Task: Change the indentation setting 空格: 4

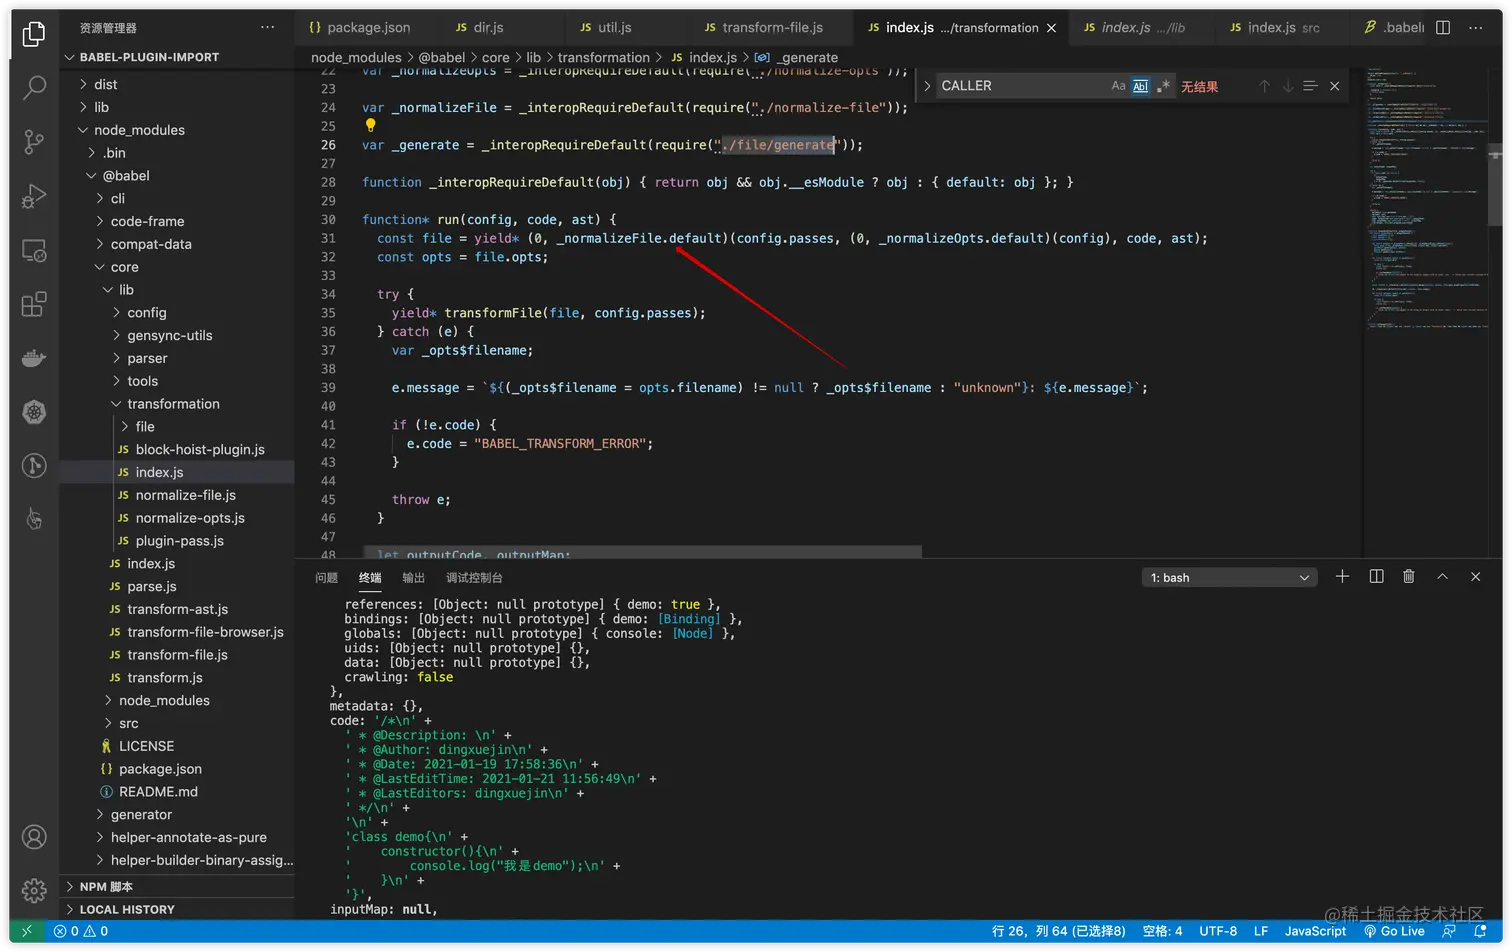Action: pyautogui.click(x=1162, y=931)
